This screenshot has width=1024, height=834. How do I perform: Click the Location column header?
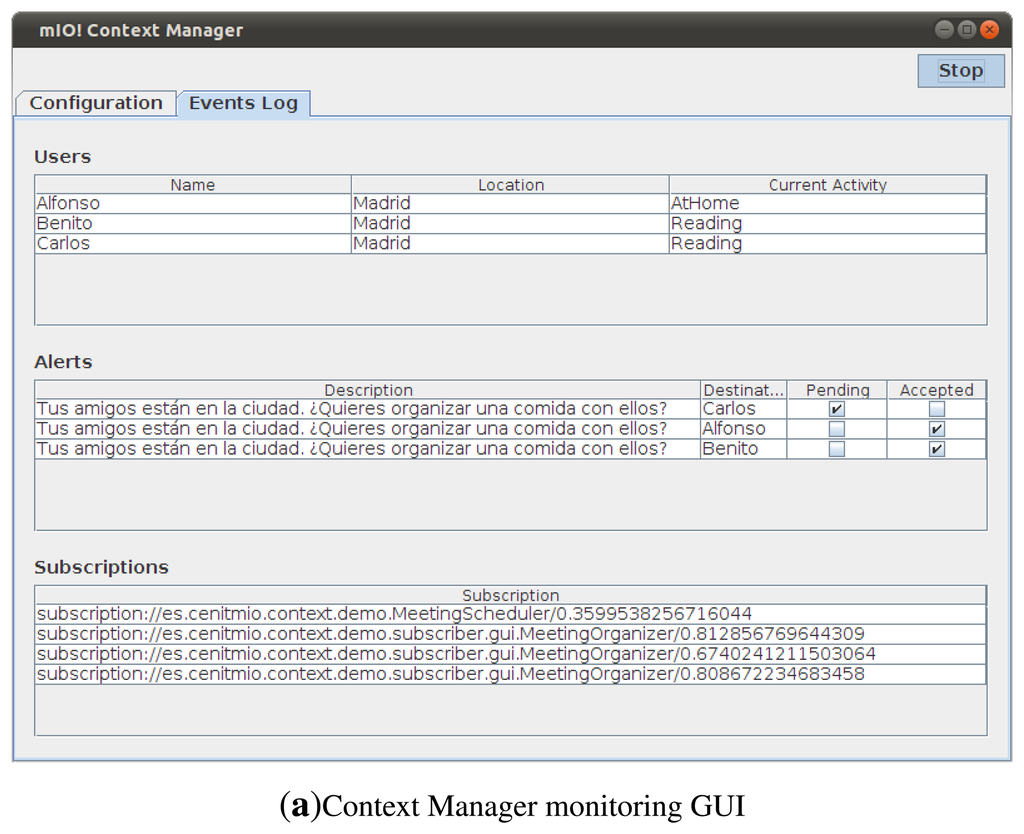point(510,185)
